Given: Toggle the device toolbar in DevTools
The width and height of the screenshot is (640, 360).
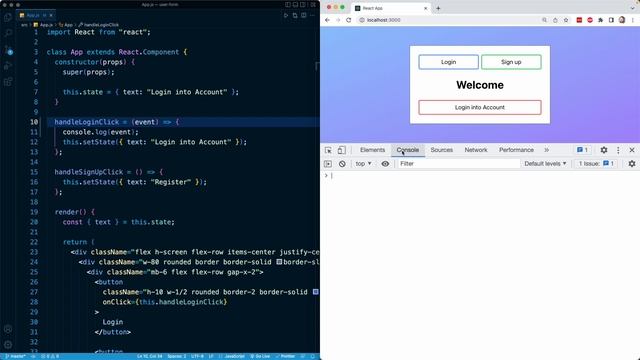Looking at the screenshot, I should (341, 150).
